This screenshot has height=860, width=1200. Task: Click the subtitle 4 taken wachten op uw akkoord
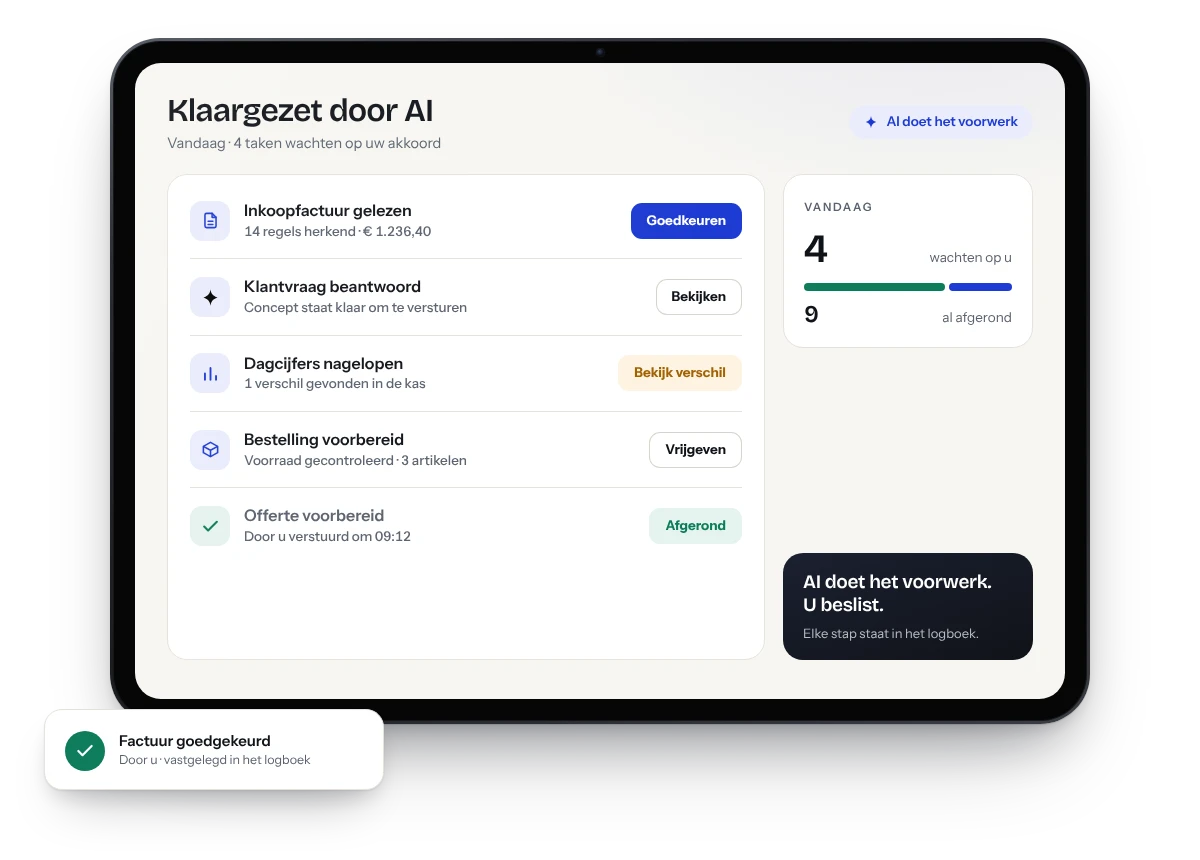pyautogui.click(x=337, y=143)
